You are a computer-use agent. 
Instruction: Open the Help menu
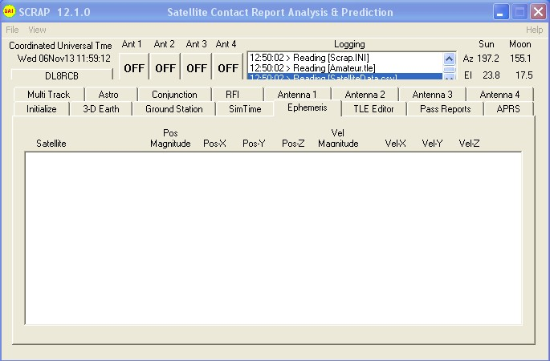click(534, 30)
